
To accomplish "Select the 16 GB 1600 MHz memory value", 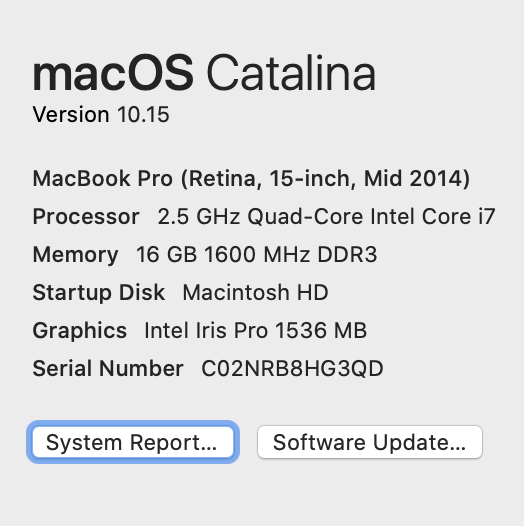I will tap(223, 254).
